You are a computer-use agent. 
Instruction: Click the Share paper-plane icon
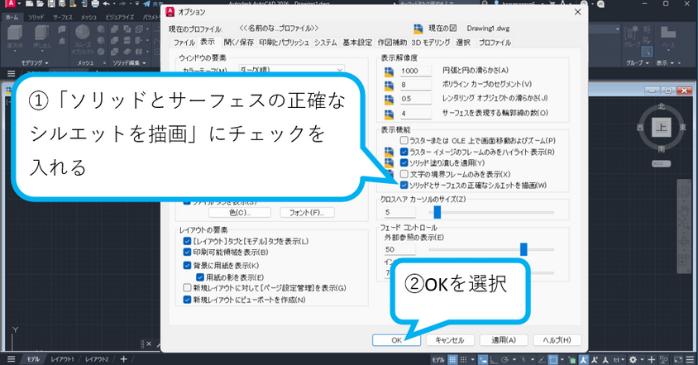click(x=146, y=4)
